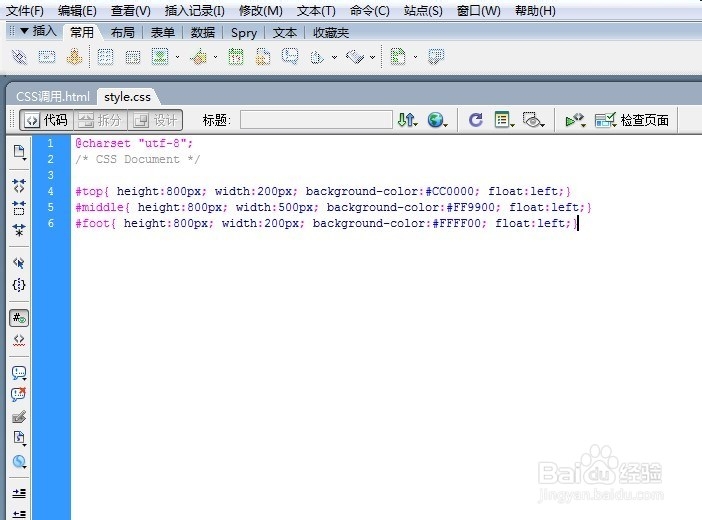The width and height of the screenshot is (702, 520).
Task: Click the Email Link insert icon
Action: coord(47,57)
